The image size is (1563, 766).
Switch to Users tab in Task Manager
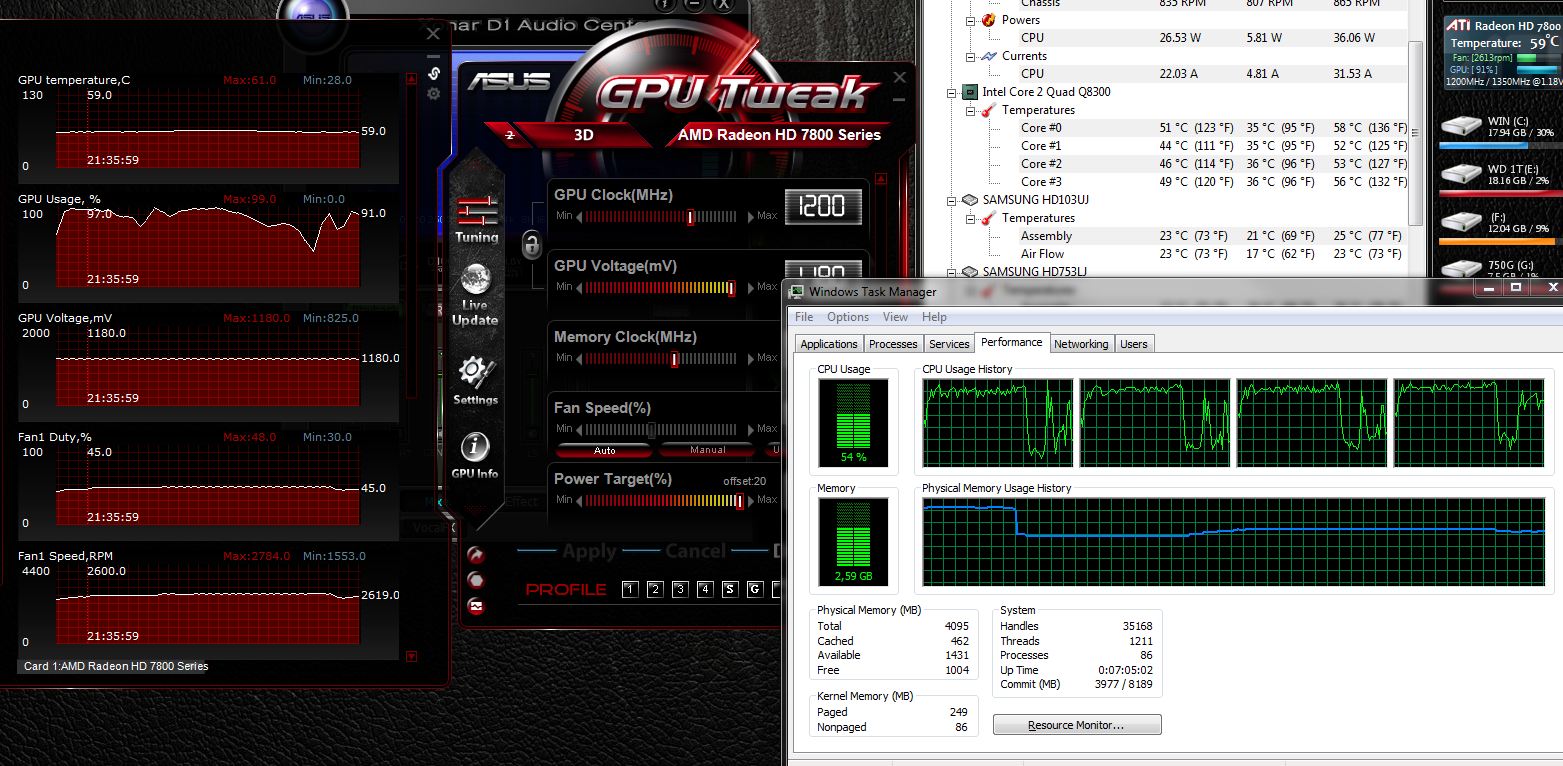coord(1134,344)
